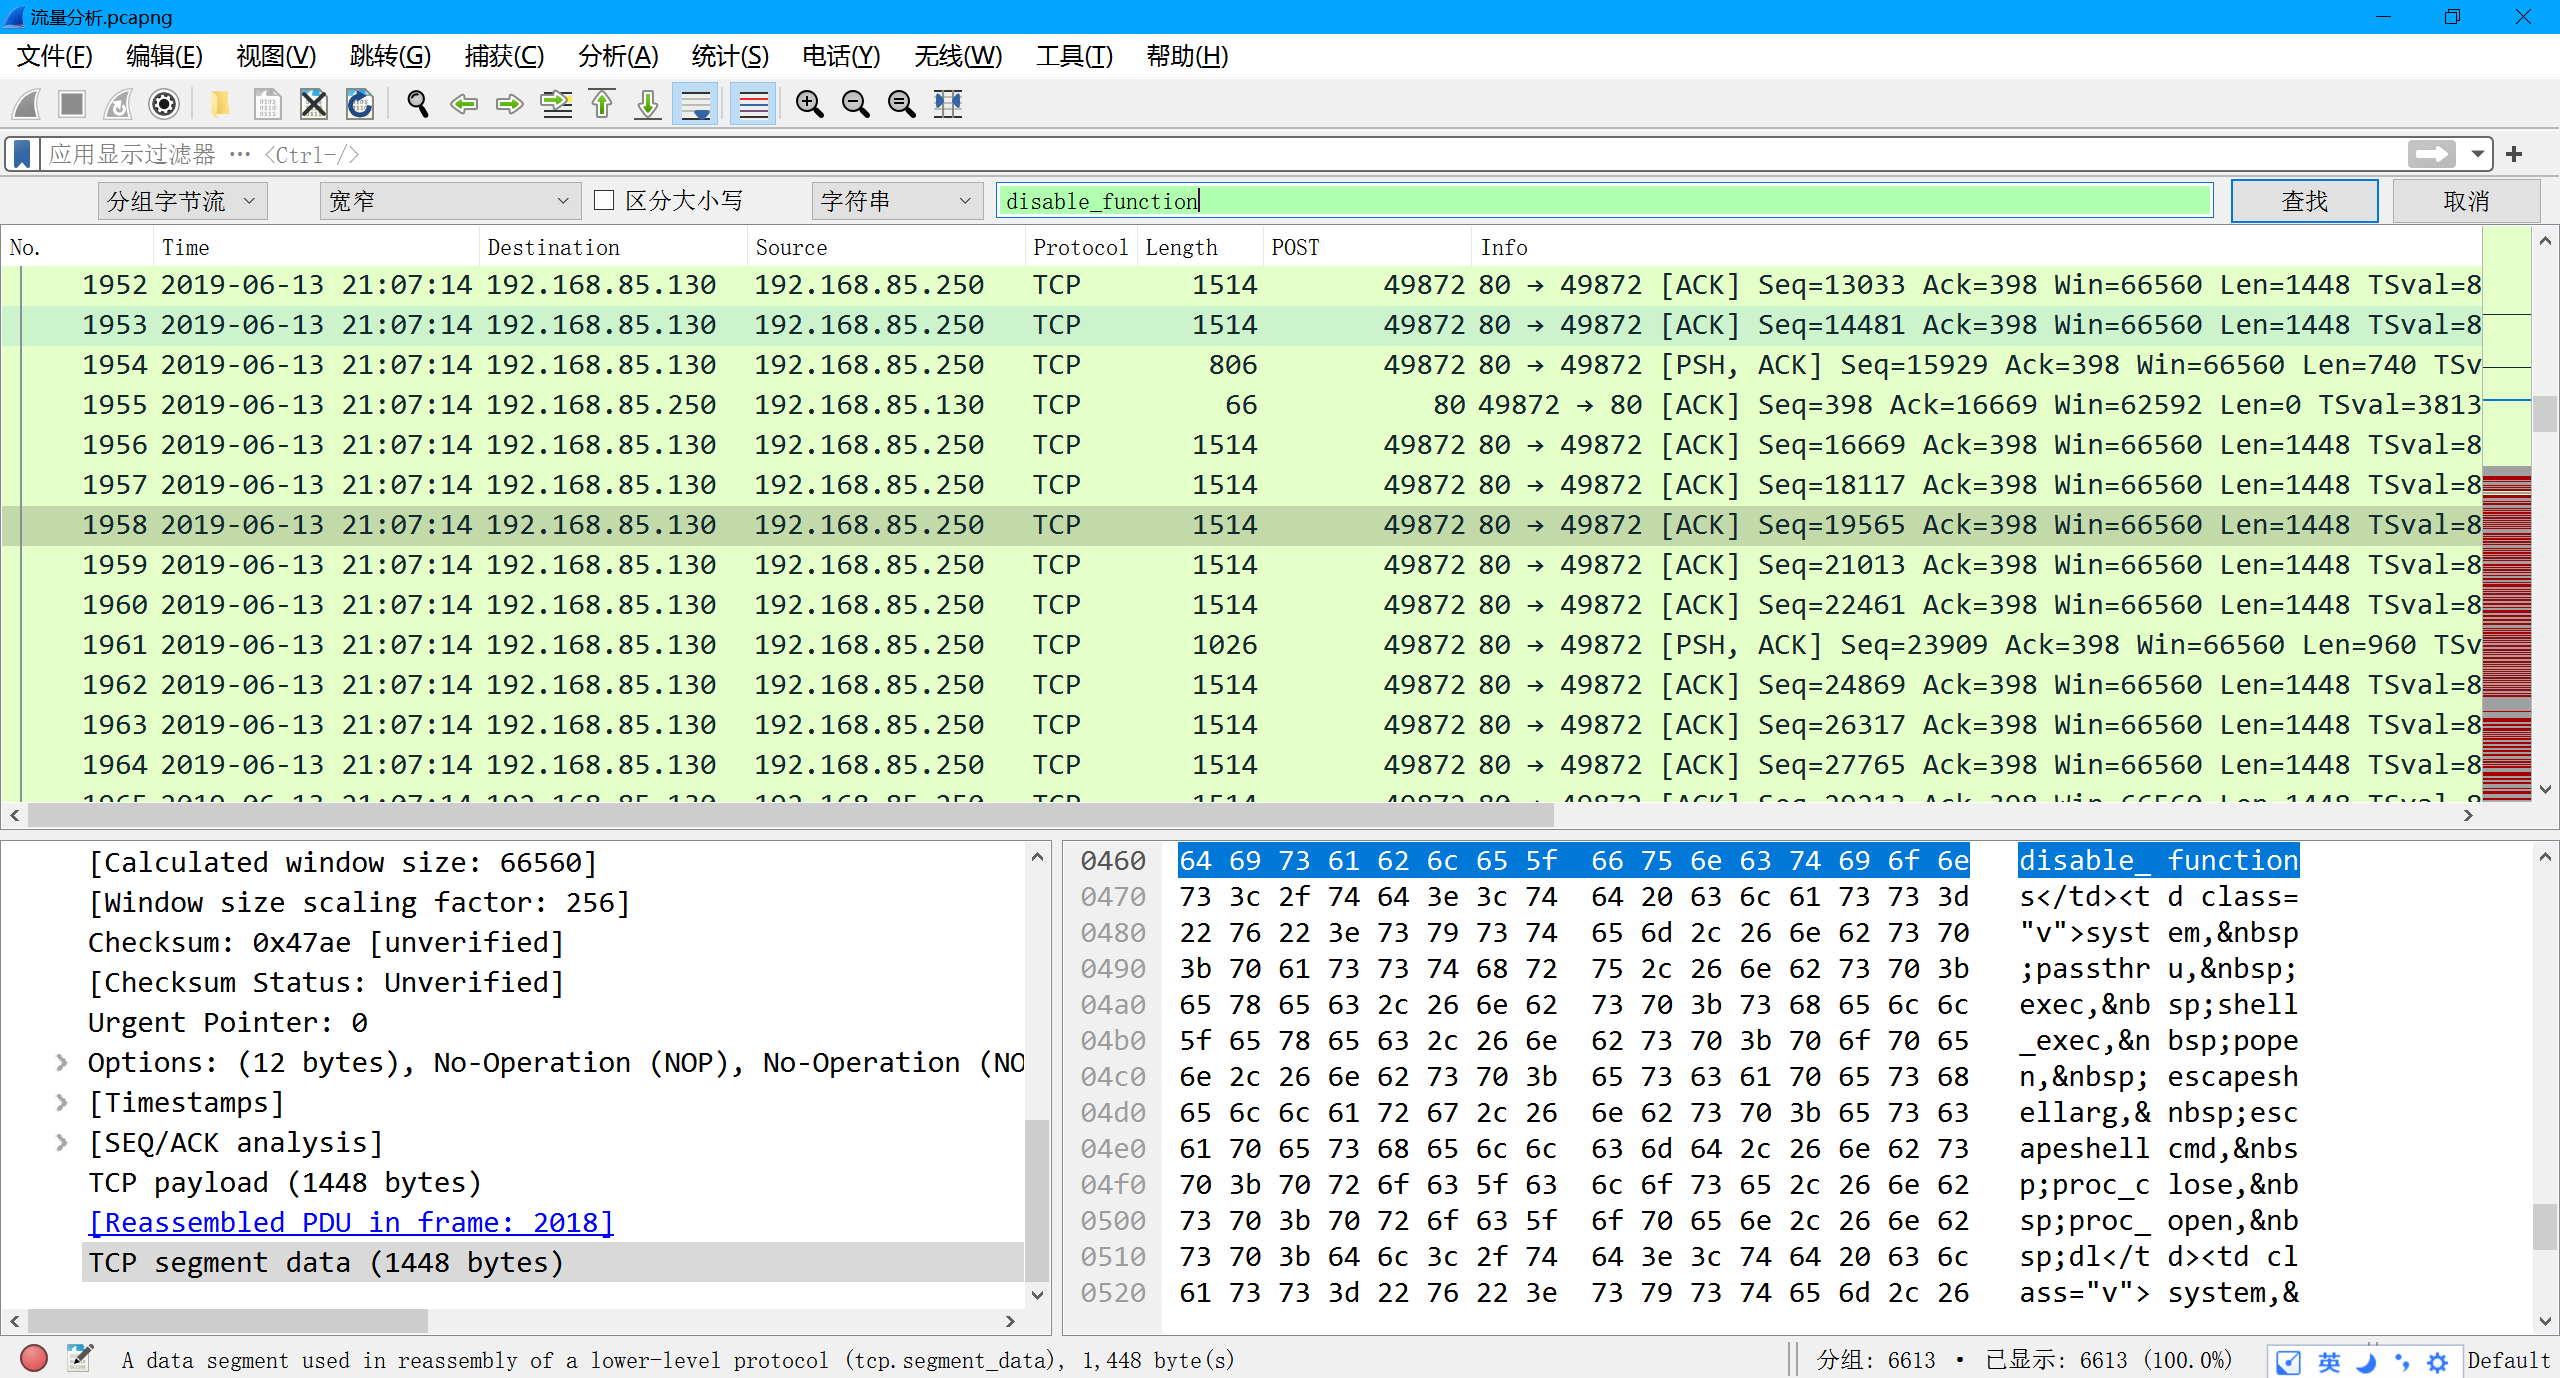This screenshot has width=2560, height=1378.
Task: Toggle auto-scroll during live capture
Action: point(696,104)
